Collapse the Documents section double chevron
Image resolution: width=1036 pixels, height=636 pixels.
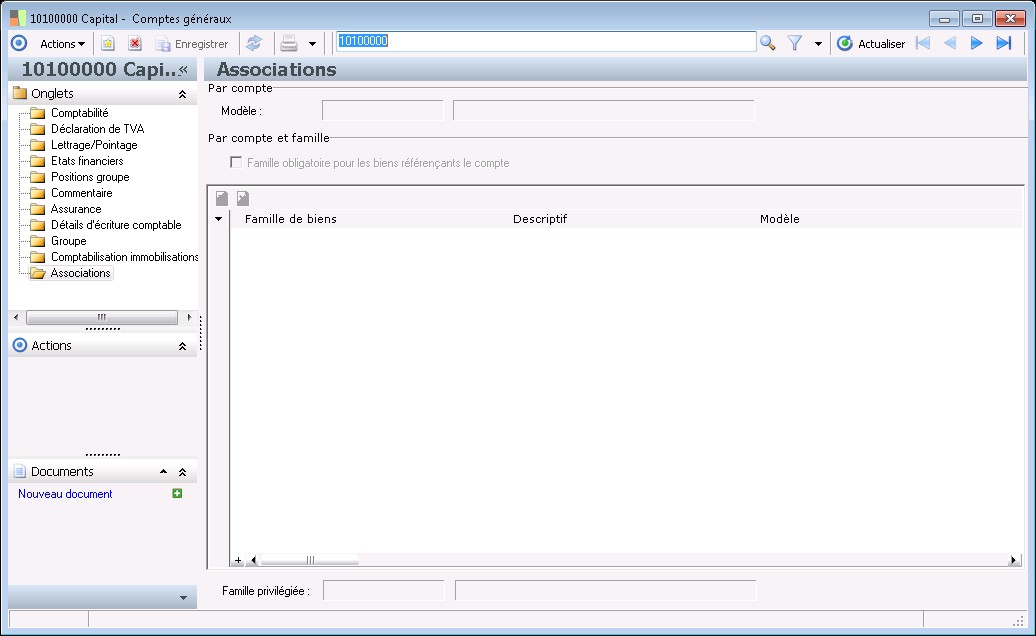point(182,472)
